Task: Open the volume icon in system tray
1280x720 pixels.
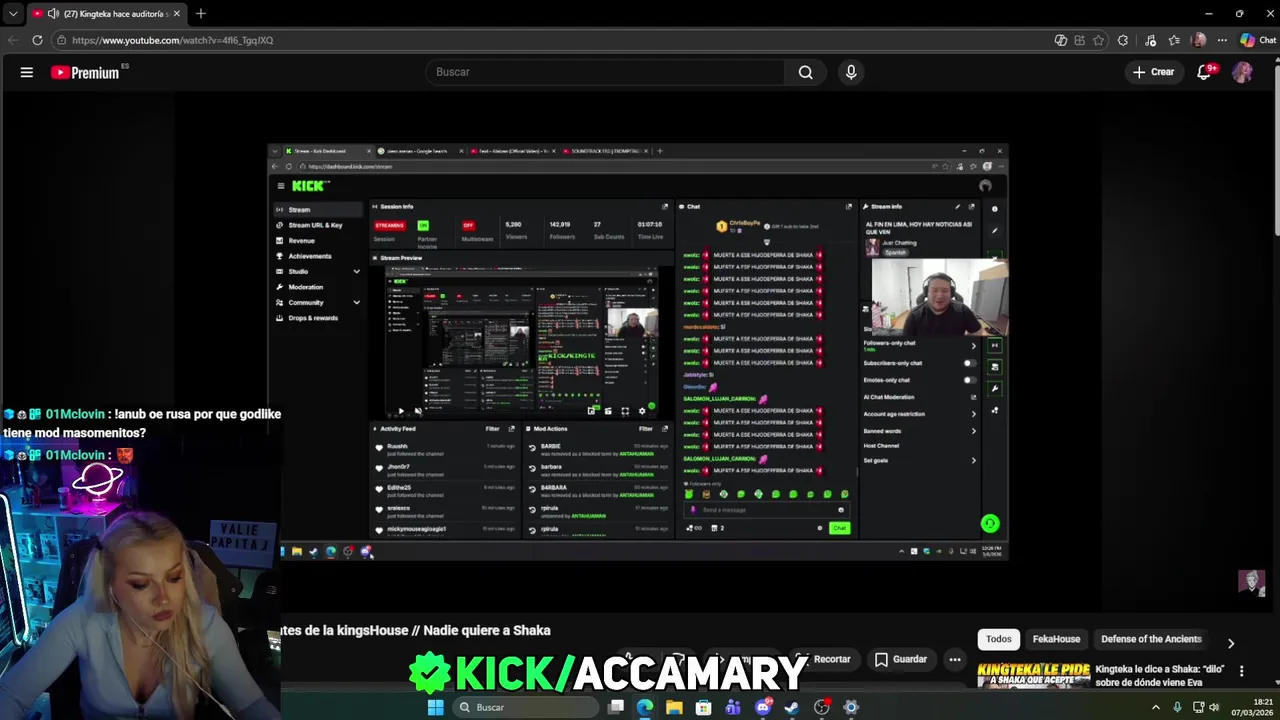Action: pos(1214,707)
